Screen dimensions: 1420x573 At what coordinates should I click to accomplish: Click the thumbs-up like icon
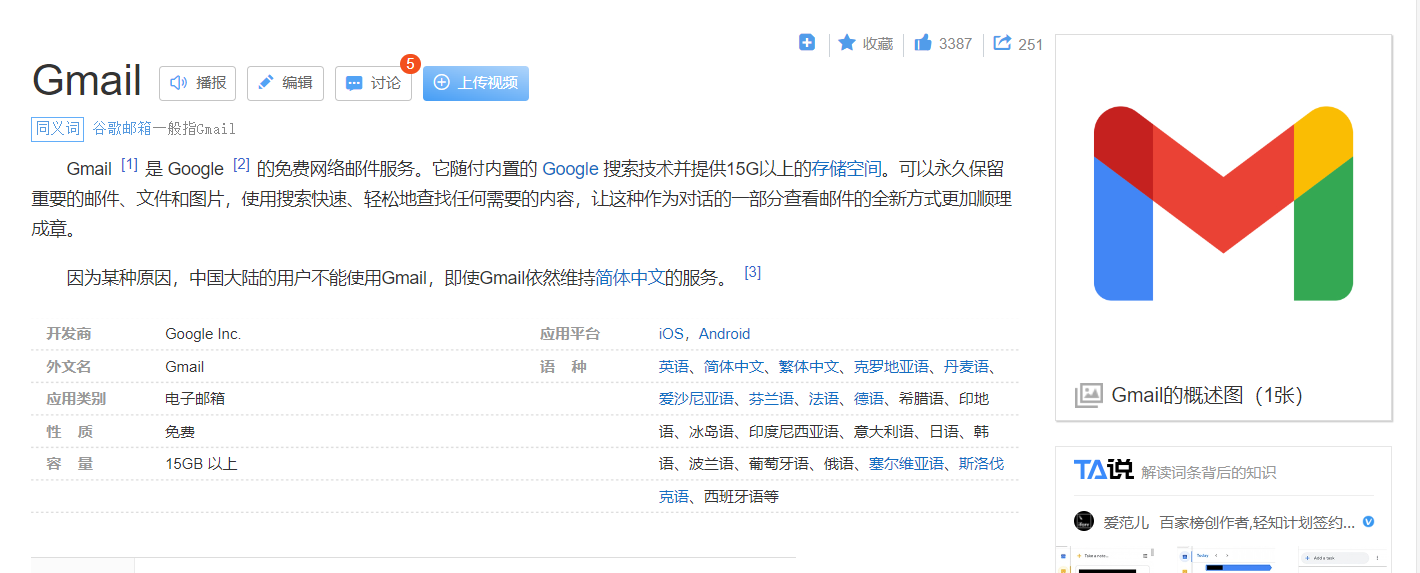tap(923, 43)
